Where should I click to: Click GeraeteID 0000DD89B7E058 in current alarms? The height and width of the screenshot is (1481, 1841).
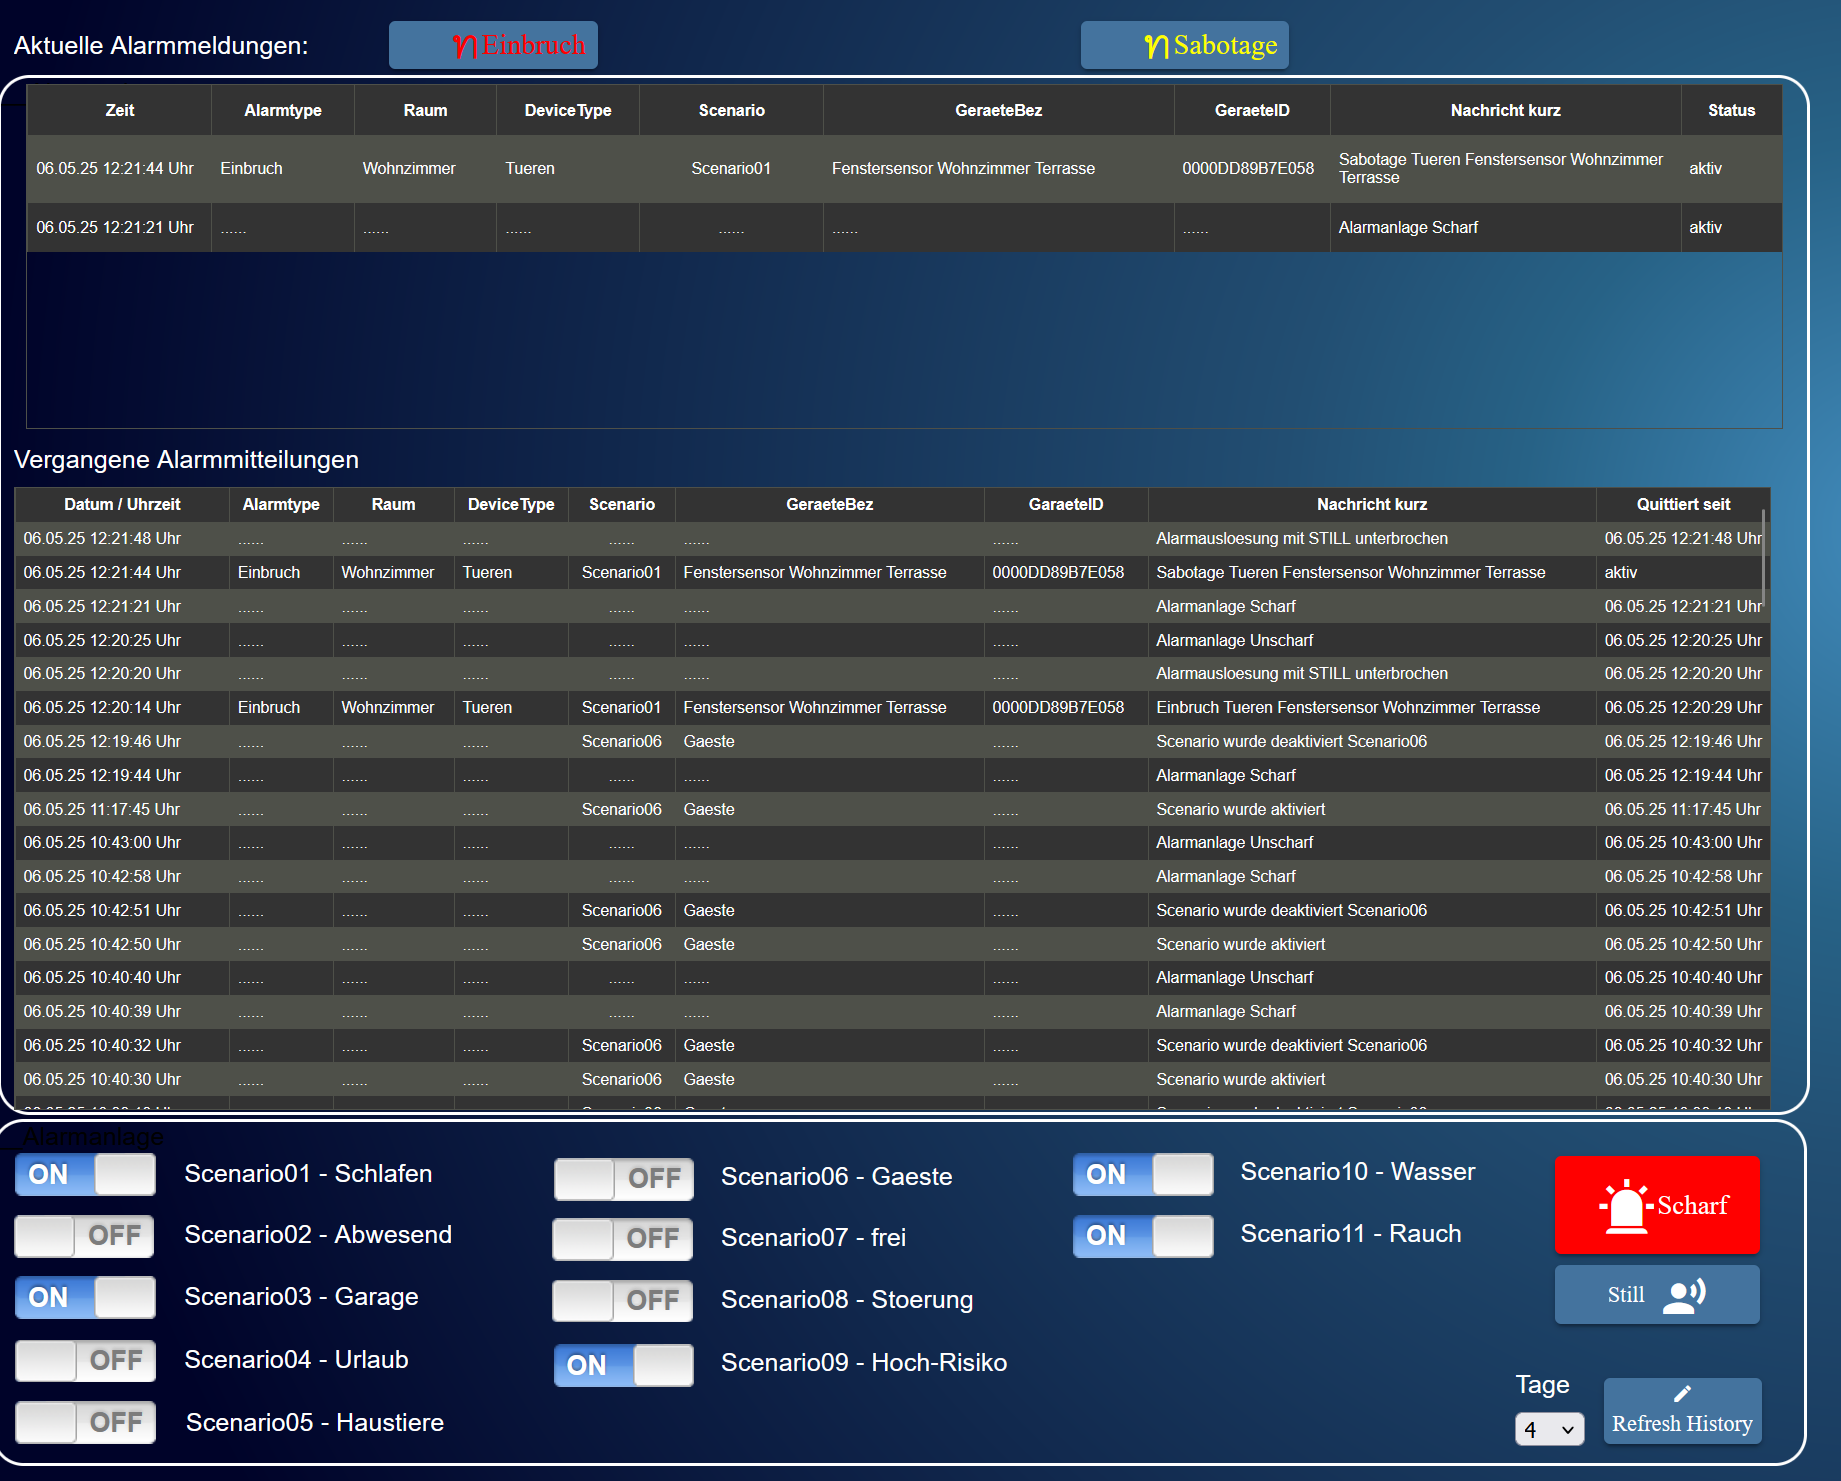click(1248, 169)
